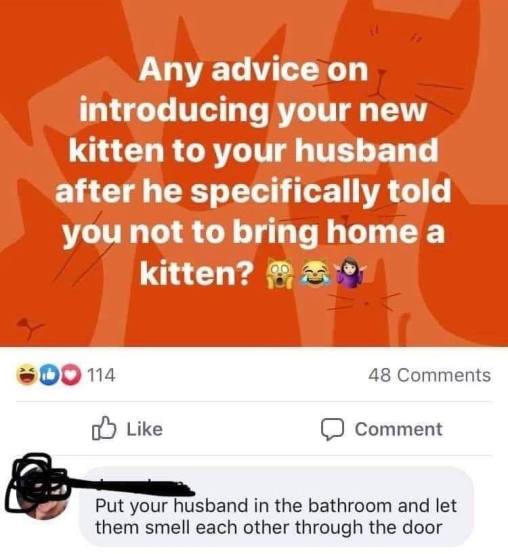
Task: Click the blue thumbs-up reaction icon
Action: [x=47, y=376]
